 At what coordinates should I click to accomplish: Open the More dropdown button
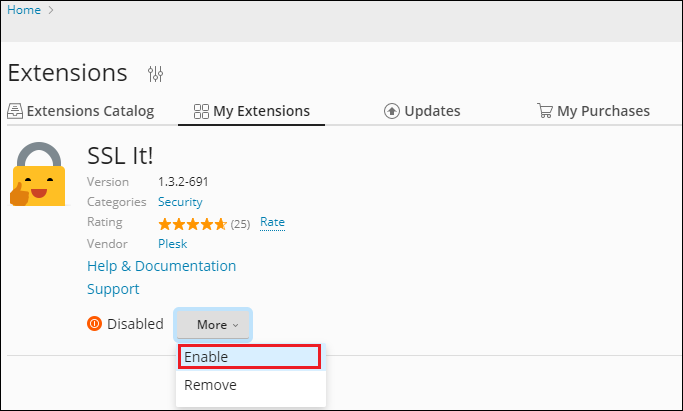(213, 325)
